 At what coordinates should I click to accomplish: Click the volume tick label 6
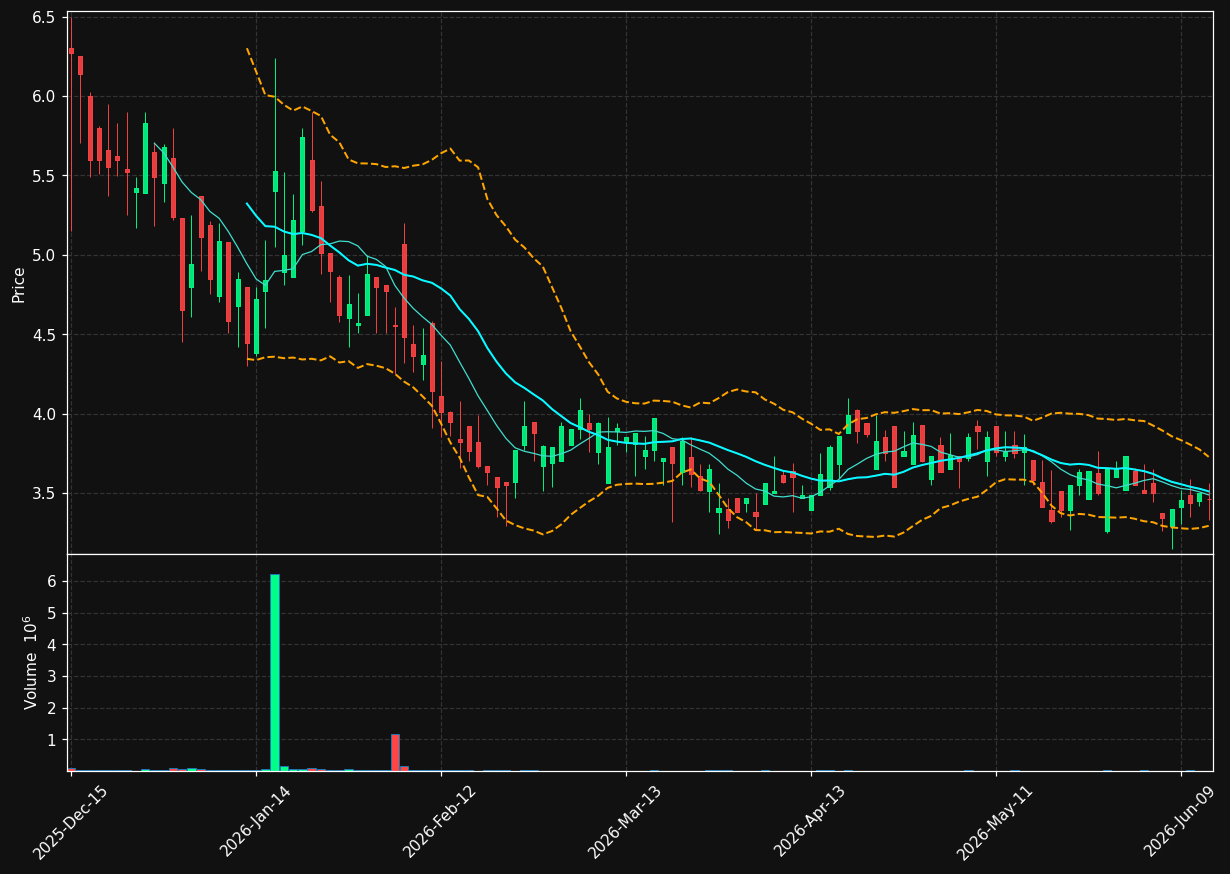coord(51,581)
